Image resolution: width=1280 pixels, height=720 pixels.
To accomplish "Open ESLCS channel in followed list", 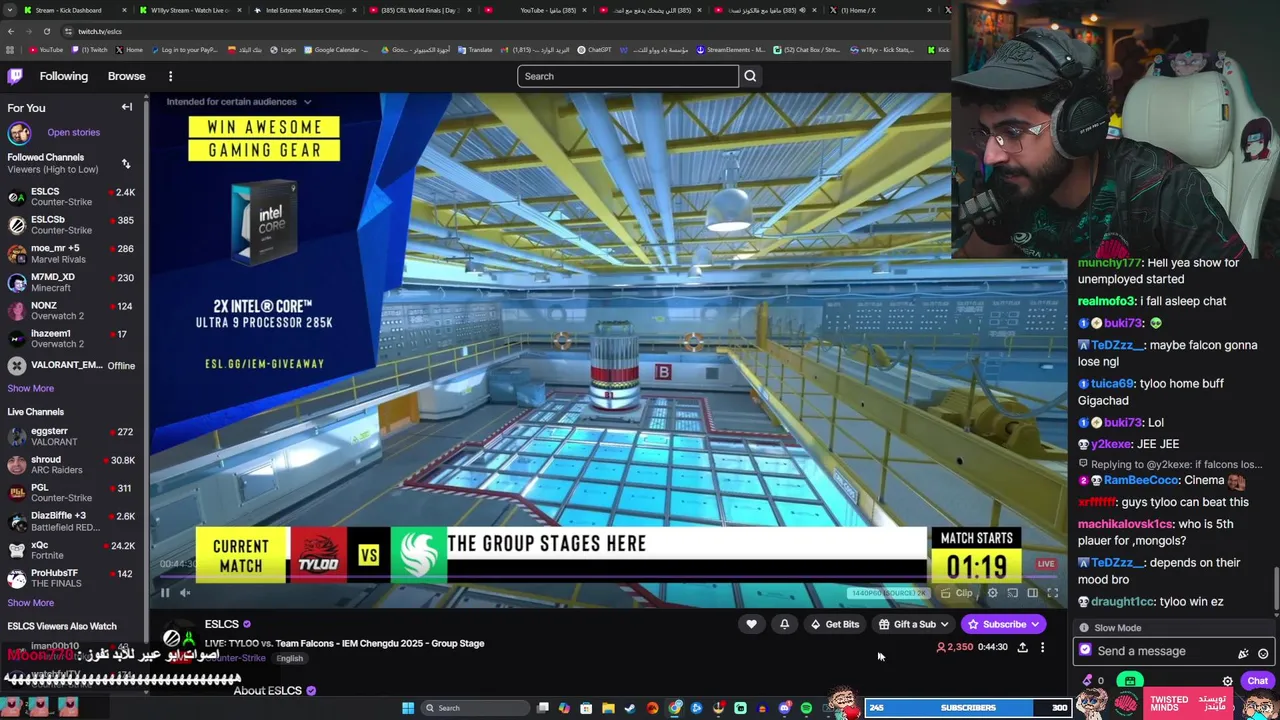I will pos(72,197).
